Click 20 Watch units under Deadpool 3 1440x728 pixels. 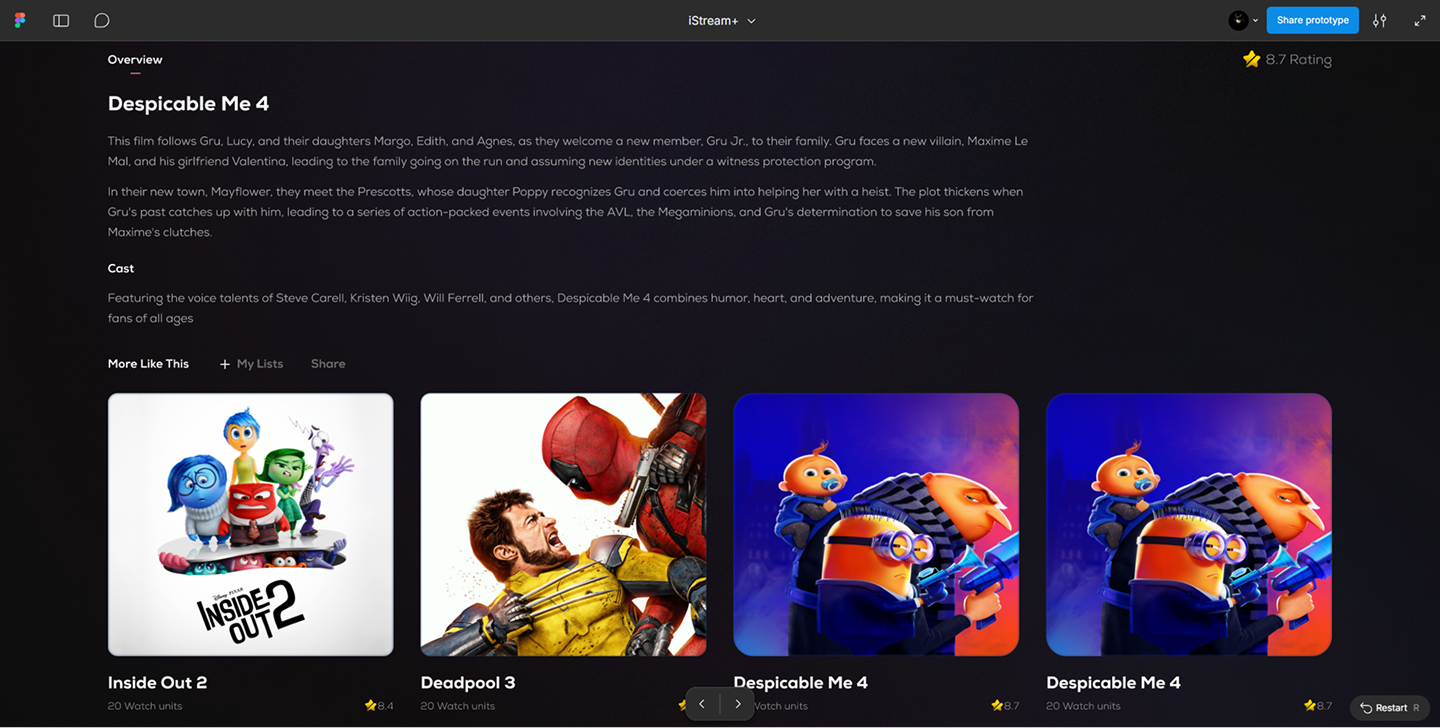tap(458, 706)
